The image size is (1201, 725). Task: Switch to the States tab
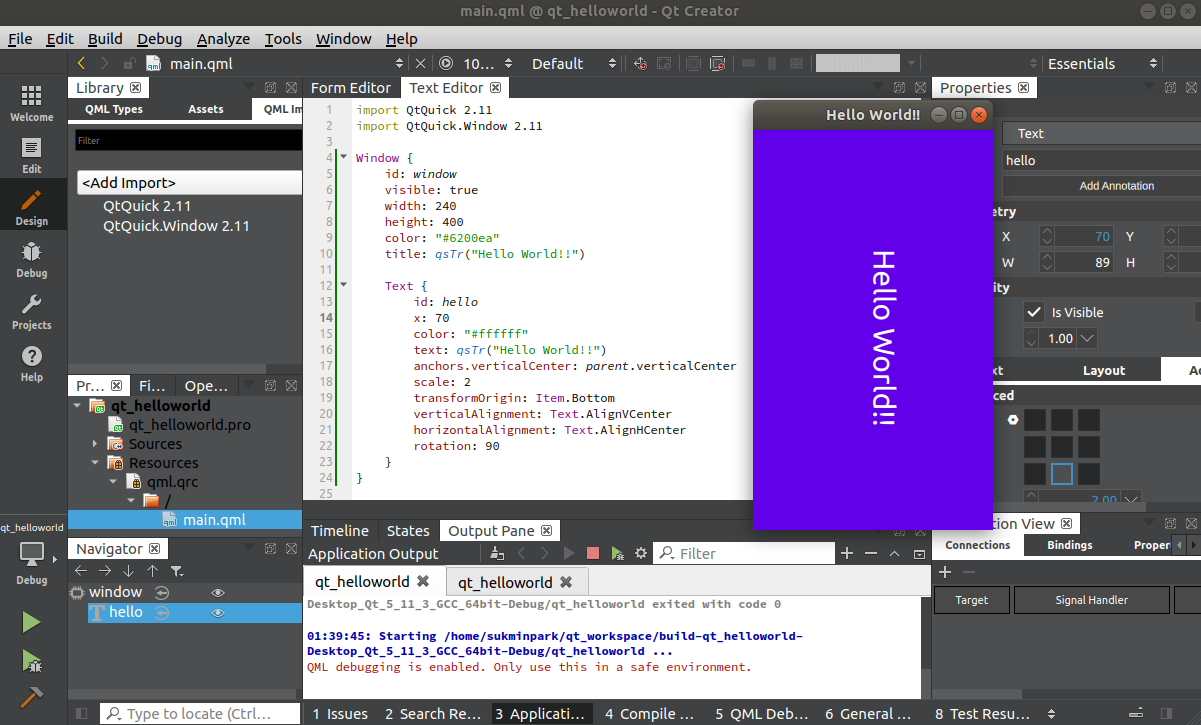pos(408,531)
